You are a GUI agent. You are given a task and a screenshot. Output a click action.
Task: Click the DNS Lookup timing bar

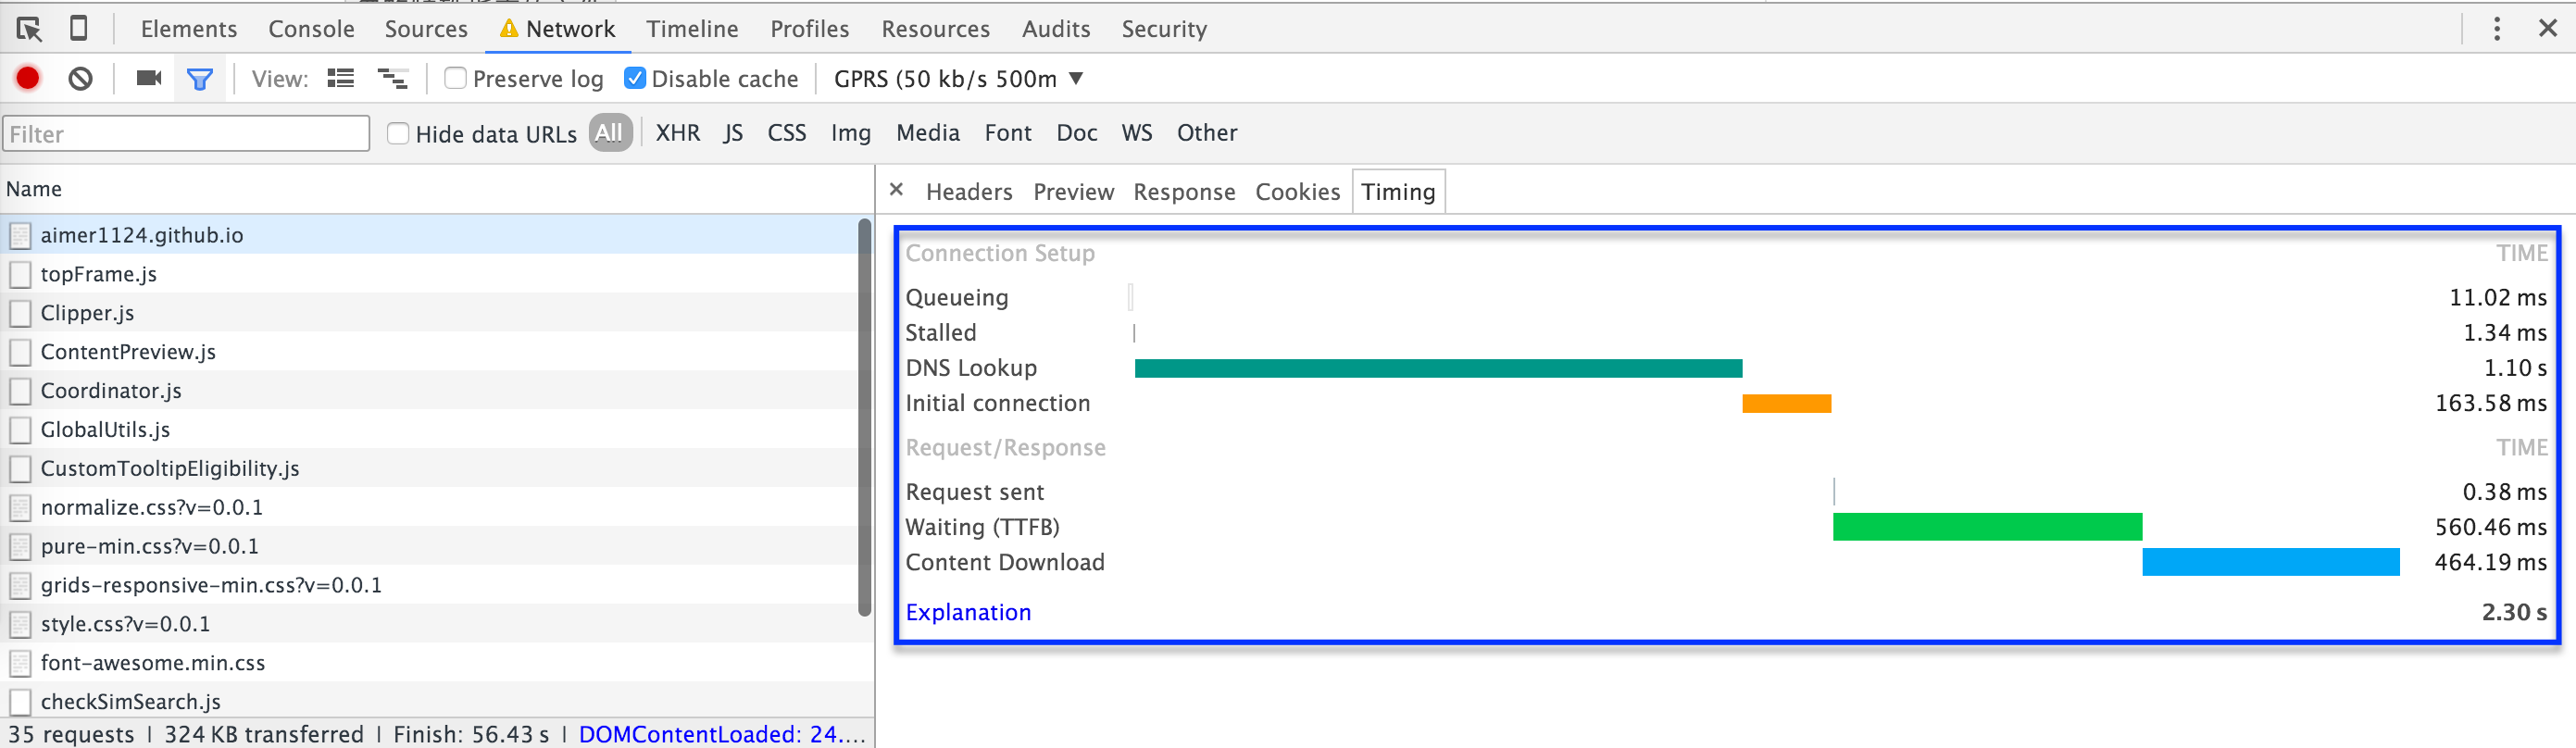point(1438,368)
